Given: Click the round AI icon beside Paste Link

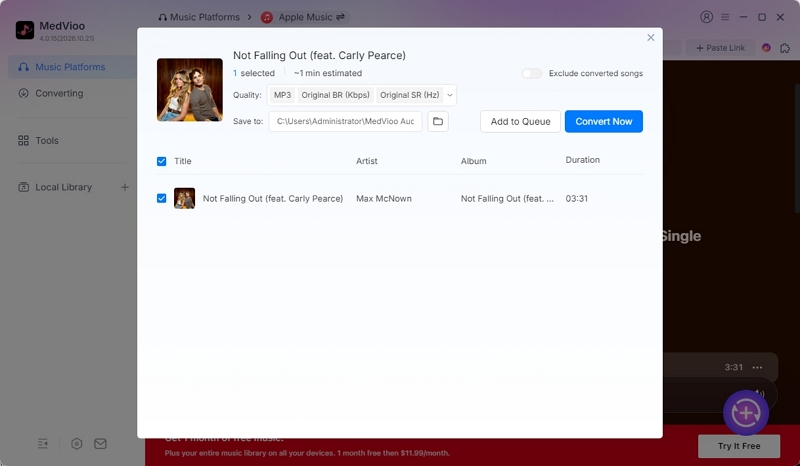Looking at the screenshot, I should 766,47.
